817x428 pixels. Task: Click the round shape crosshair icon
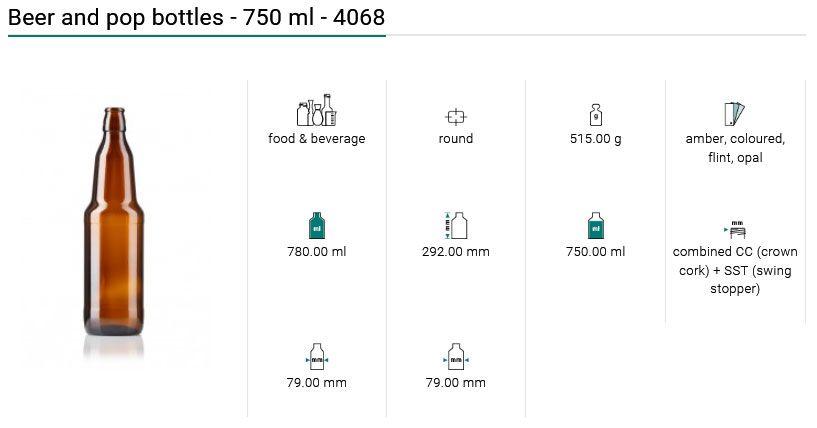coord(455,115)
